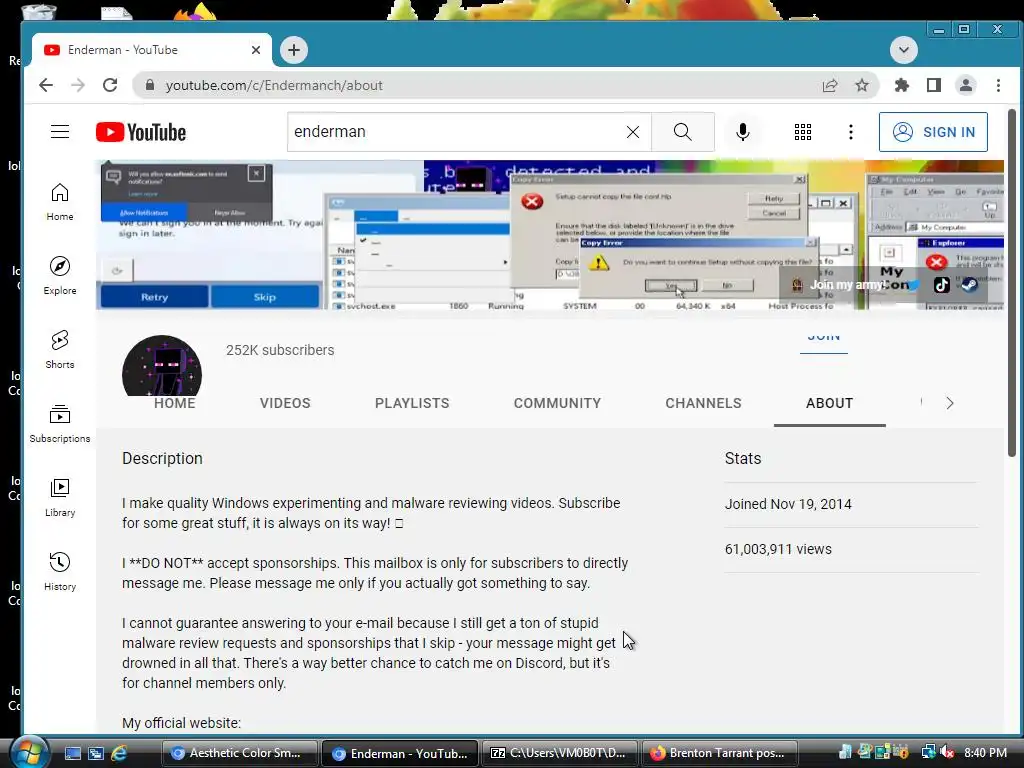Click the address bar URL
This screenshot has width=1024, height=768.
(x=274, y=86)
